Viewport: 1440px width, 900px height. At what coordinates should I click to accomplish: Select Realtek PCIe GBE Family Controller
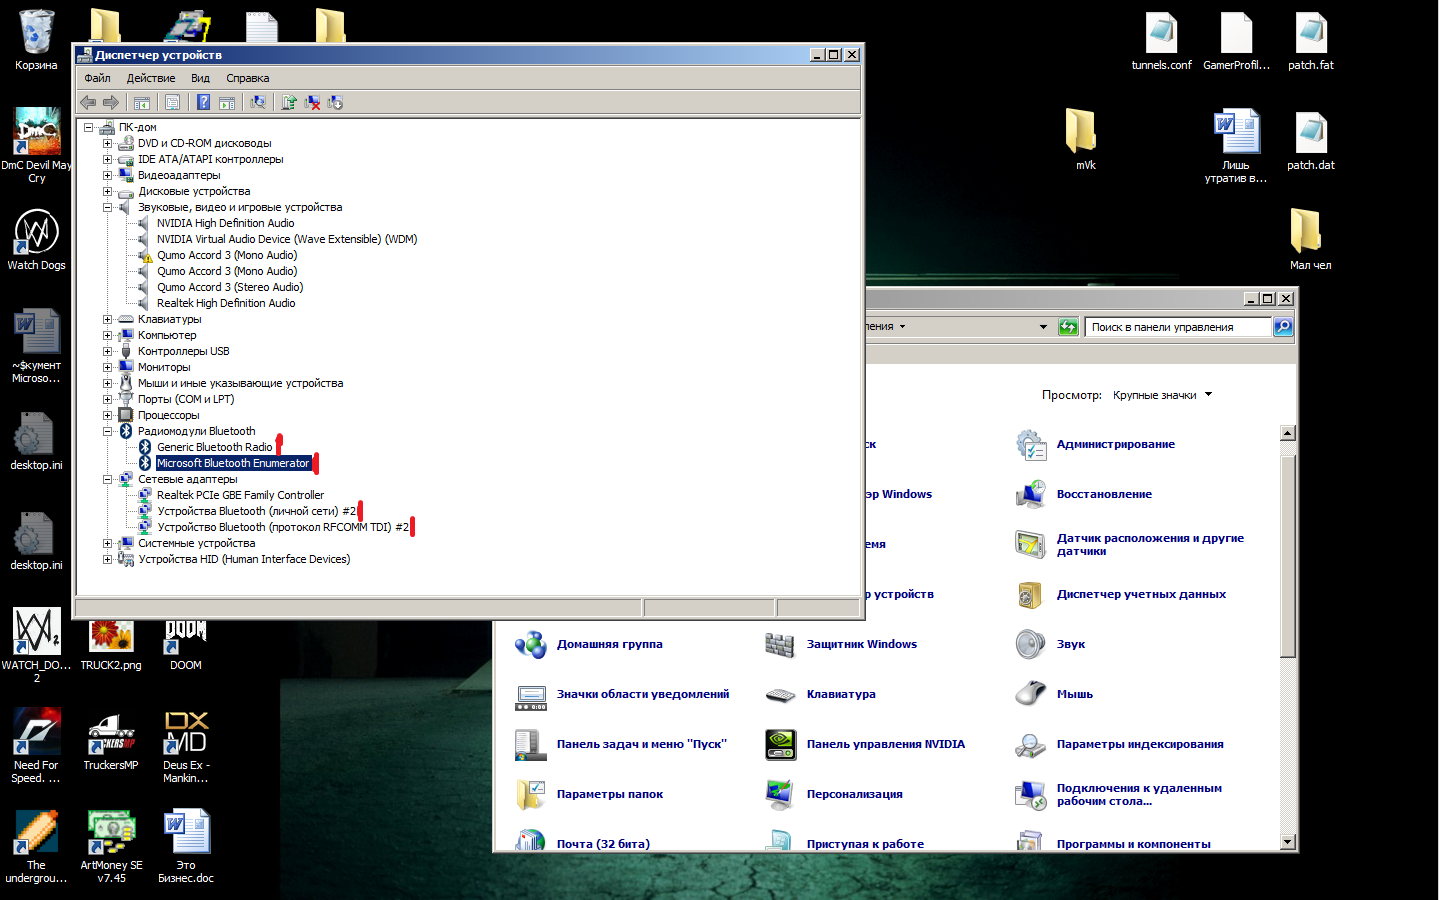[240, 495]
